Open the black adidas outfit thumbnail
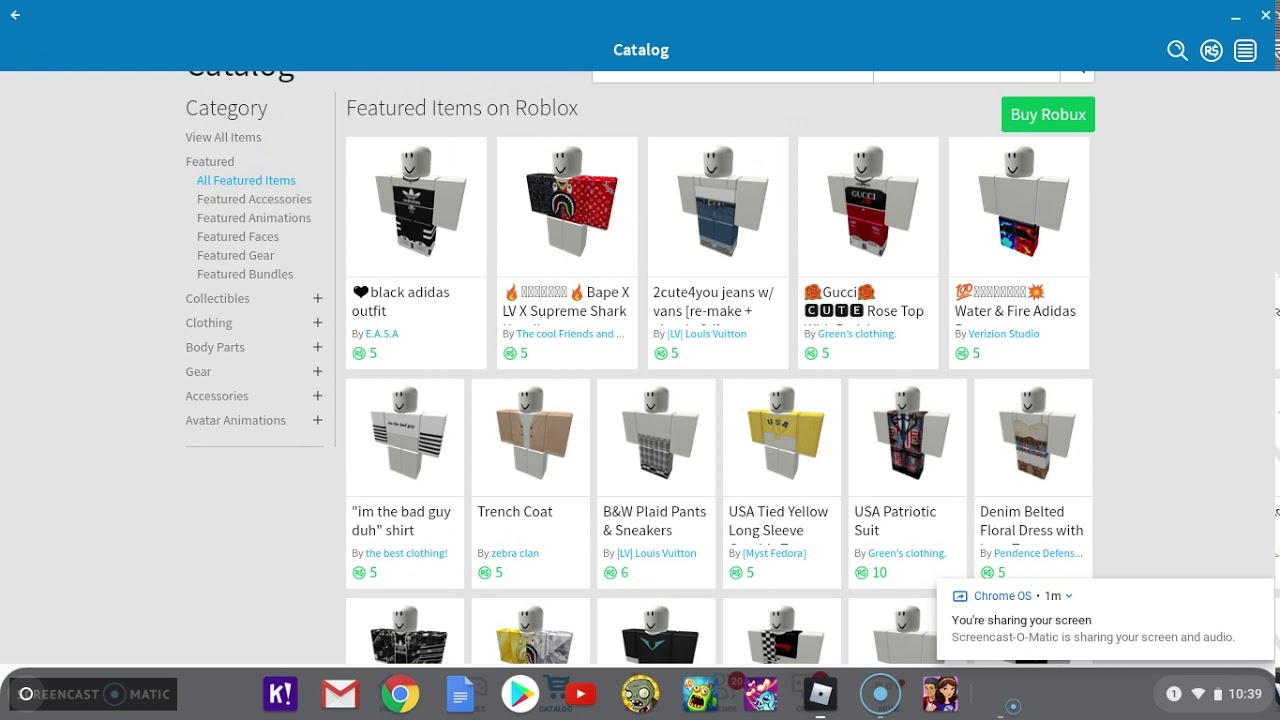 pyautogui.click(x=416, y=207)
